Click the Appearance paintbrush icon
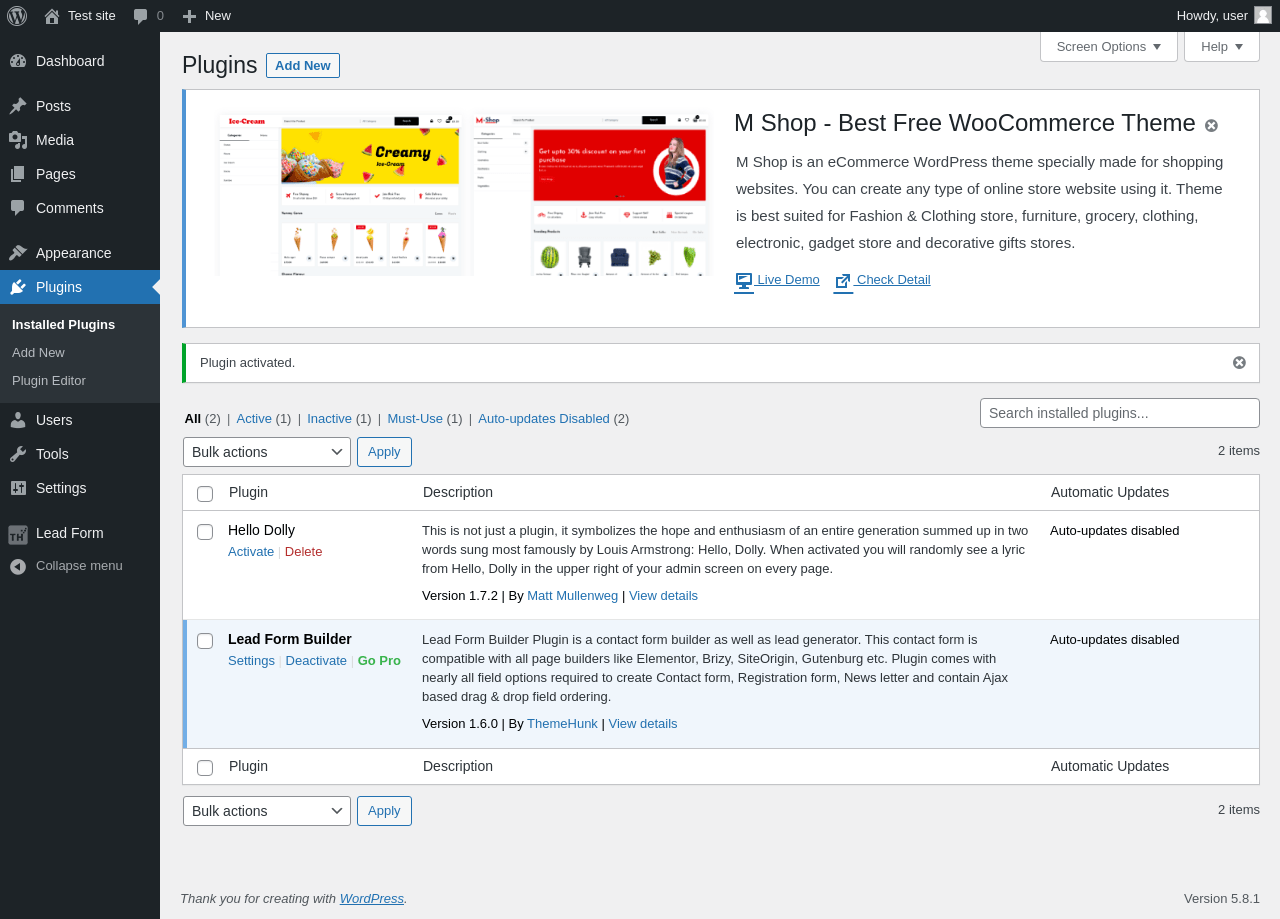Viewport: 1280px width, 919px height. 18,253
